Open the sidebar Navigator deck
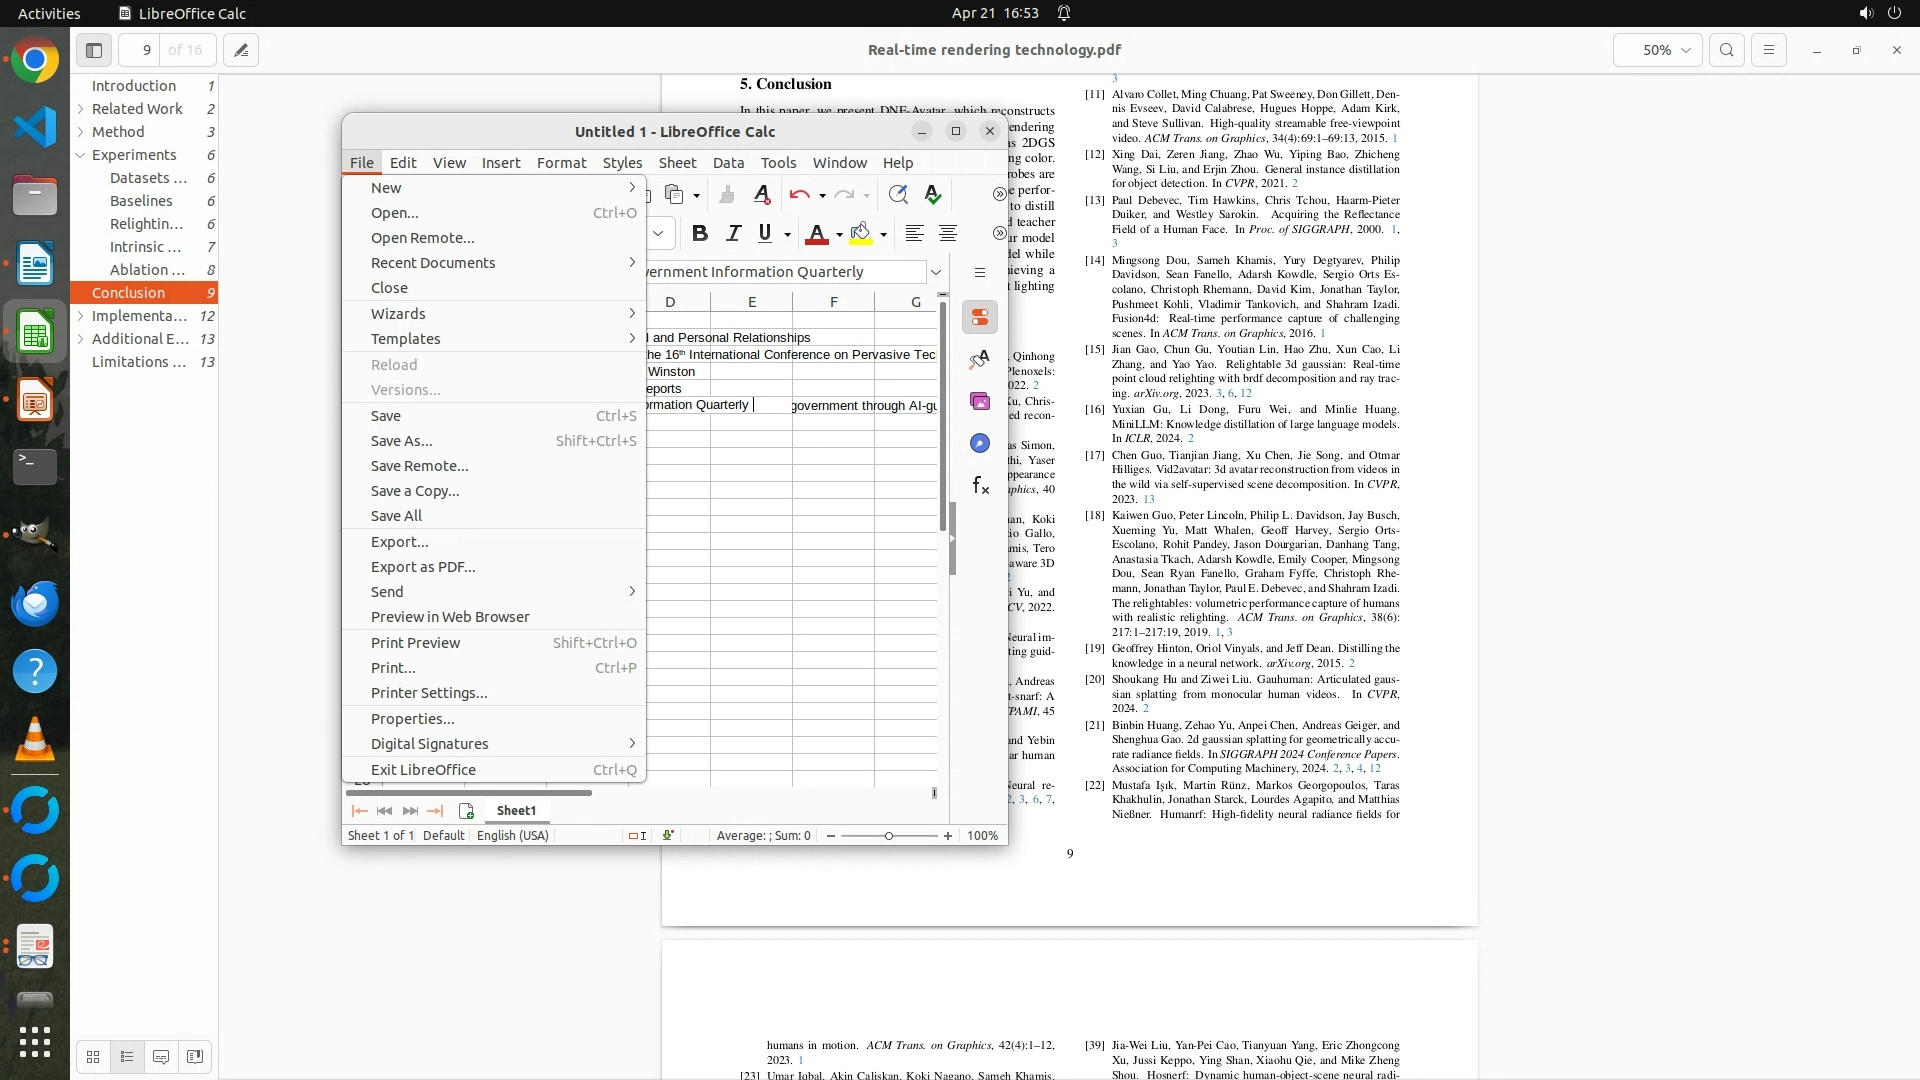Image resolution: width=1920 pixels, height=1080 pixels. click(979, 444)
